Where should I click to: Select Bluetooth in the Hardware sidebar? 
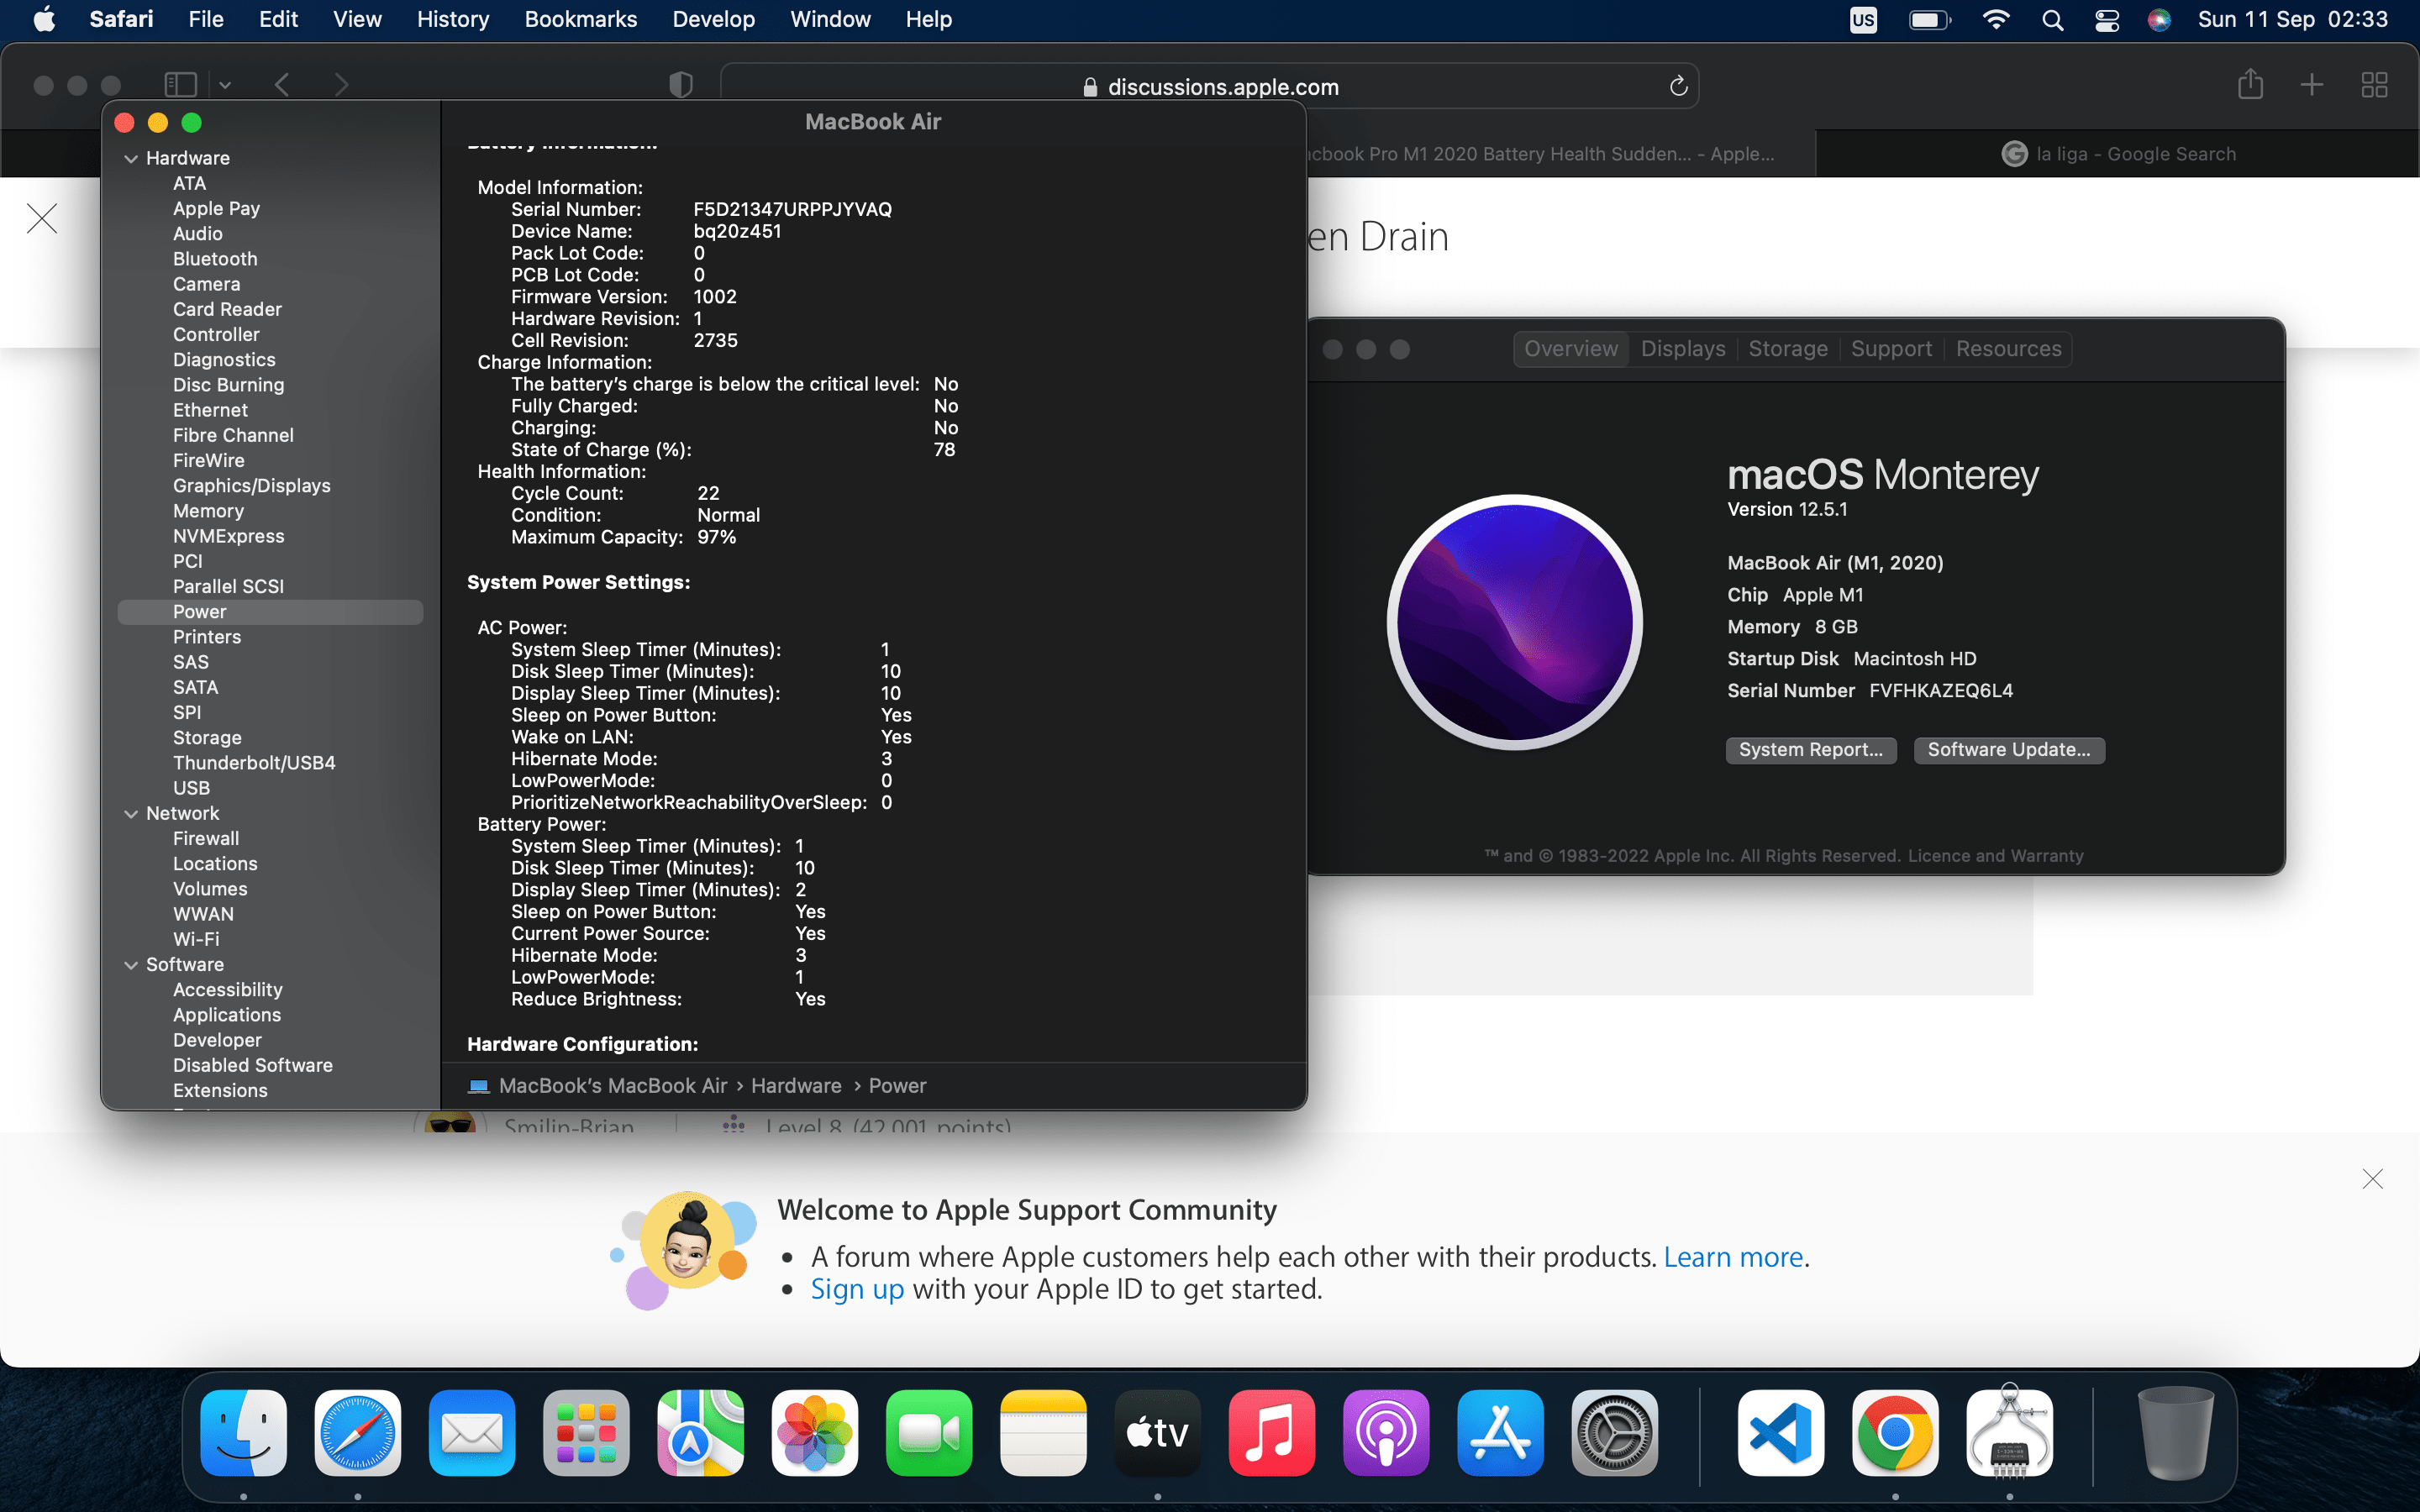click(x=214, y=258)
